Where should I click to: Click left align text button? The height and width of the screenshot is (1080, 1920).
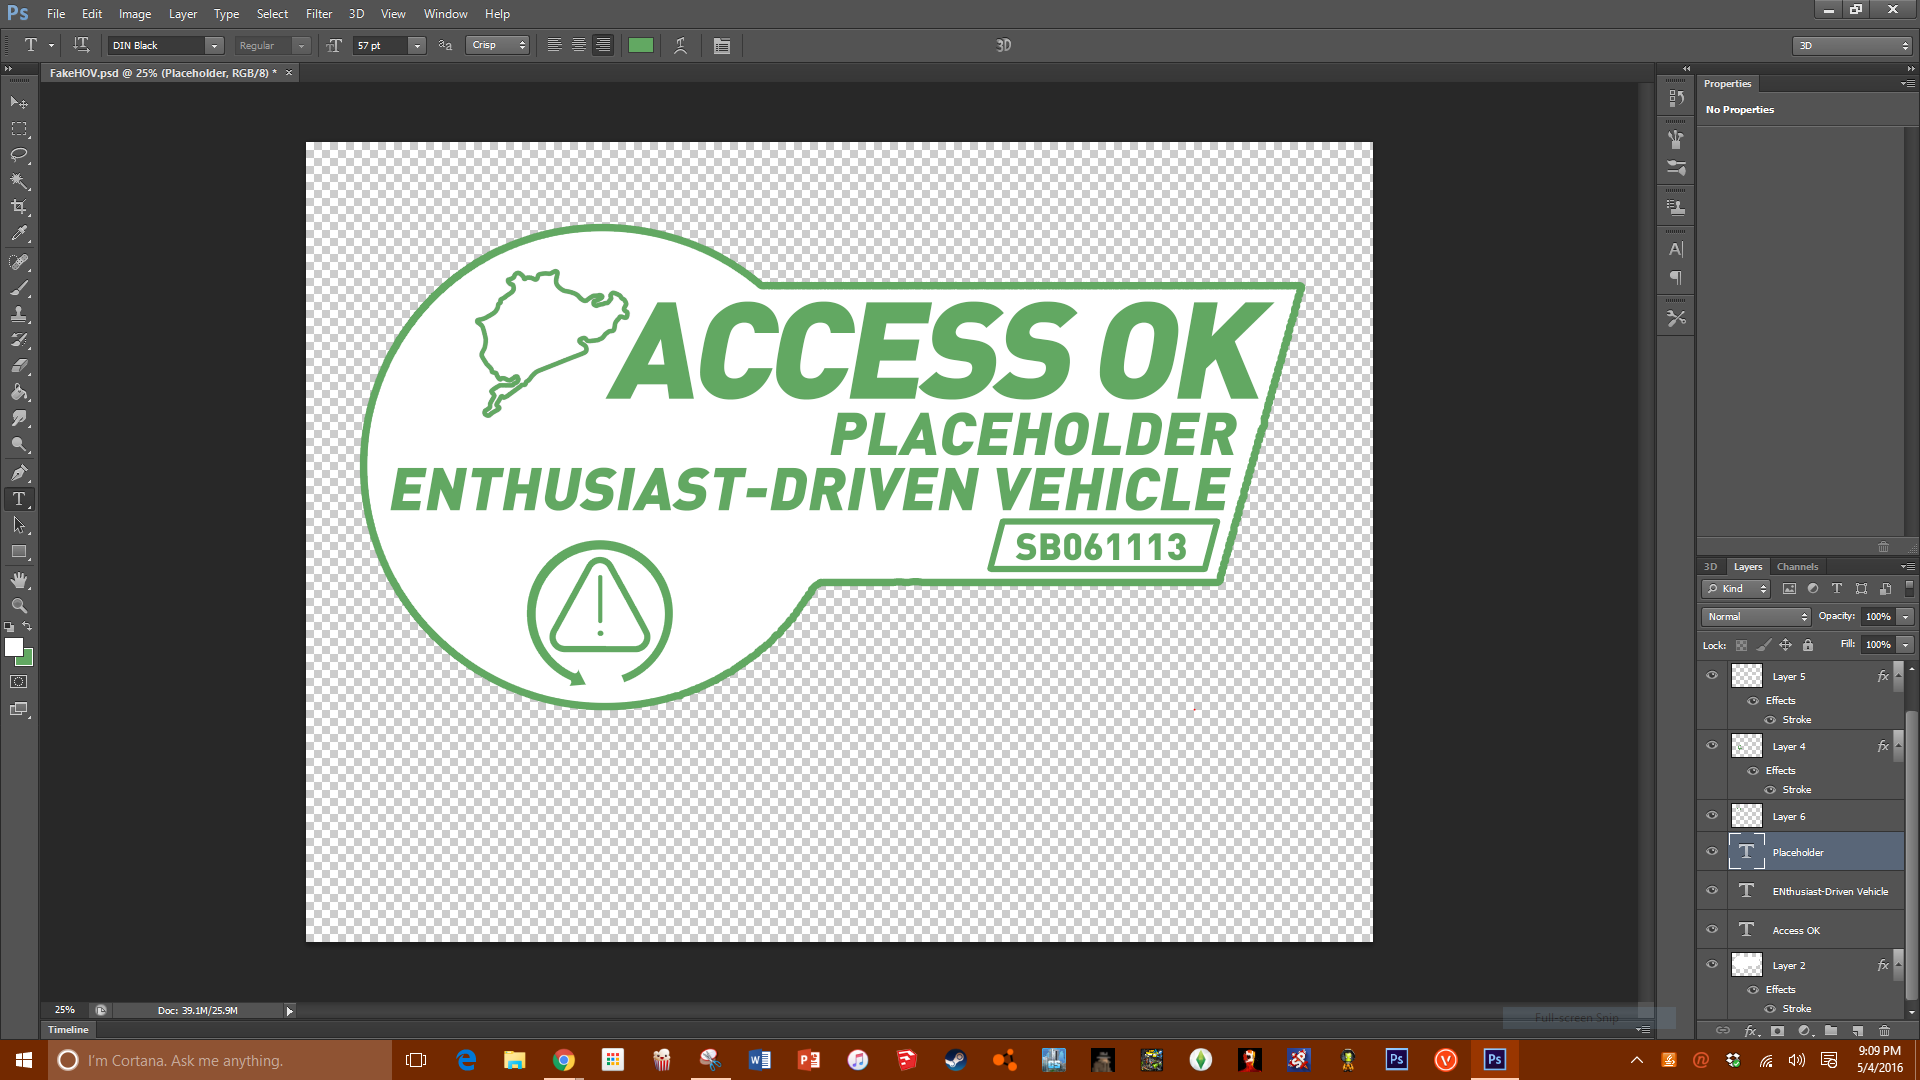tap(554, 45)
